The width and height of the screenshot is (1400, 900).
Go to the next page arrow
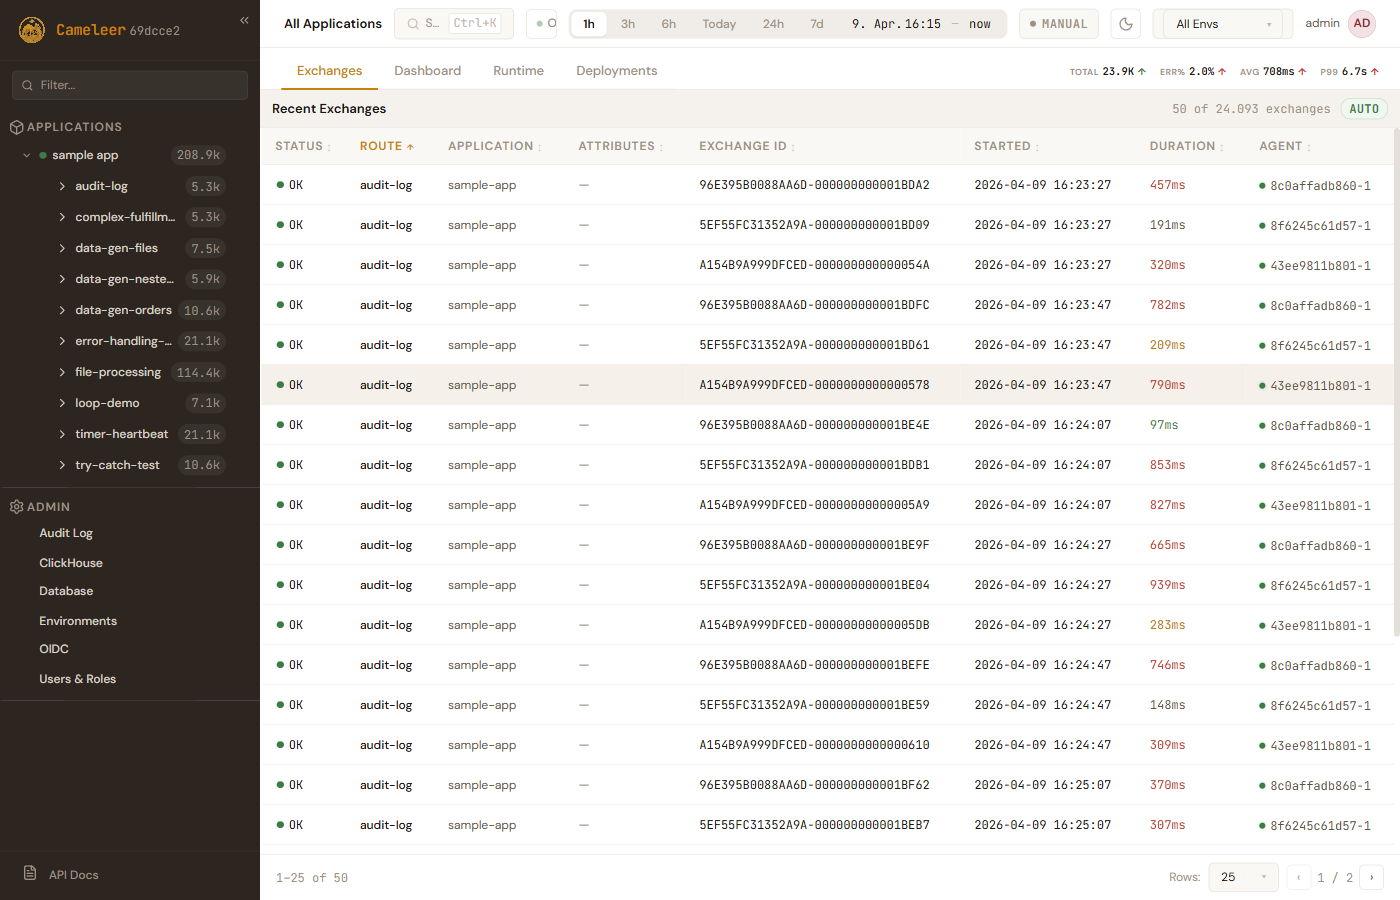(x=1371, y=877)
